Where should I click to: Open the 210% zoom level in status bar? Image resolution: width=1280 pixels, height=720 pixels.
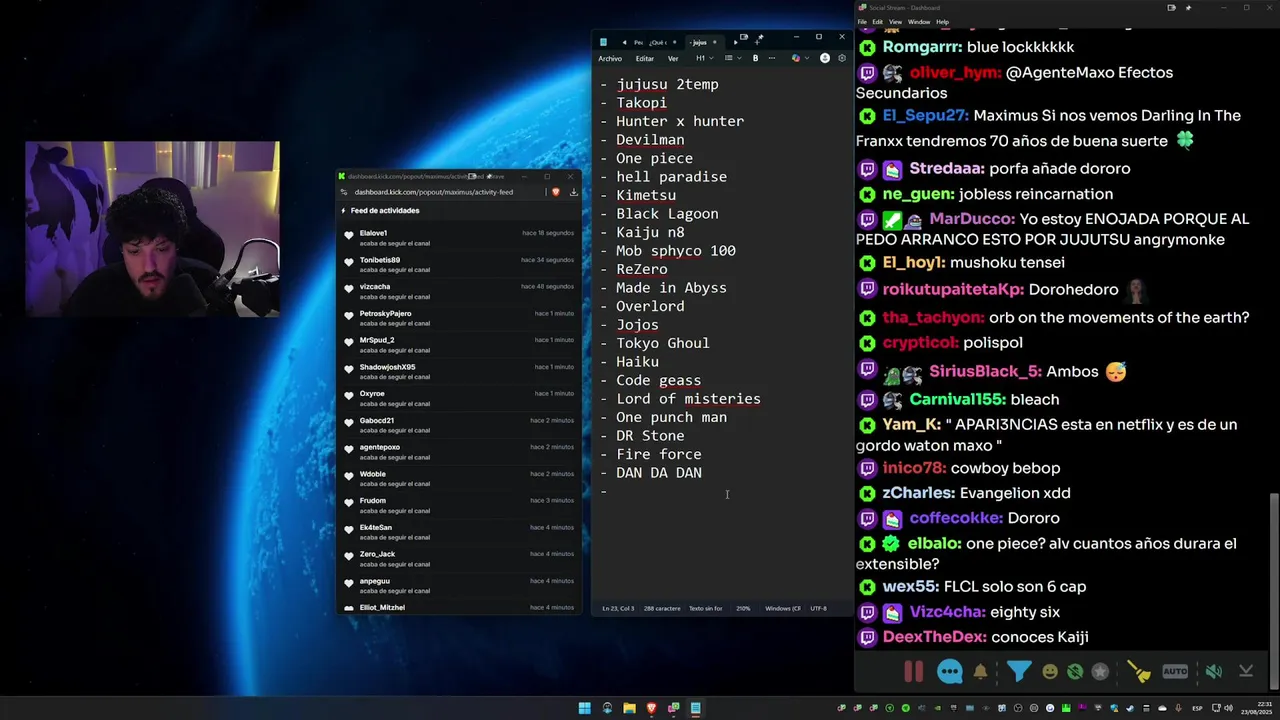click(743, 608)
